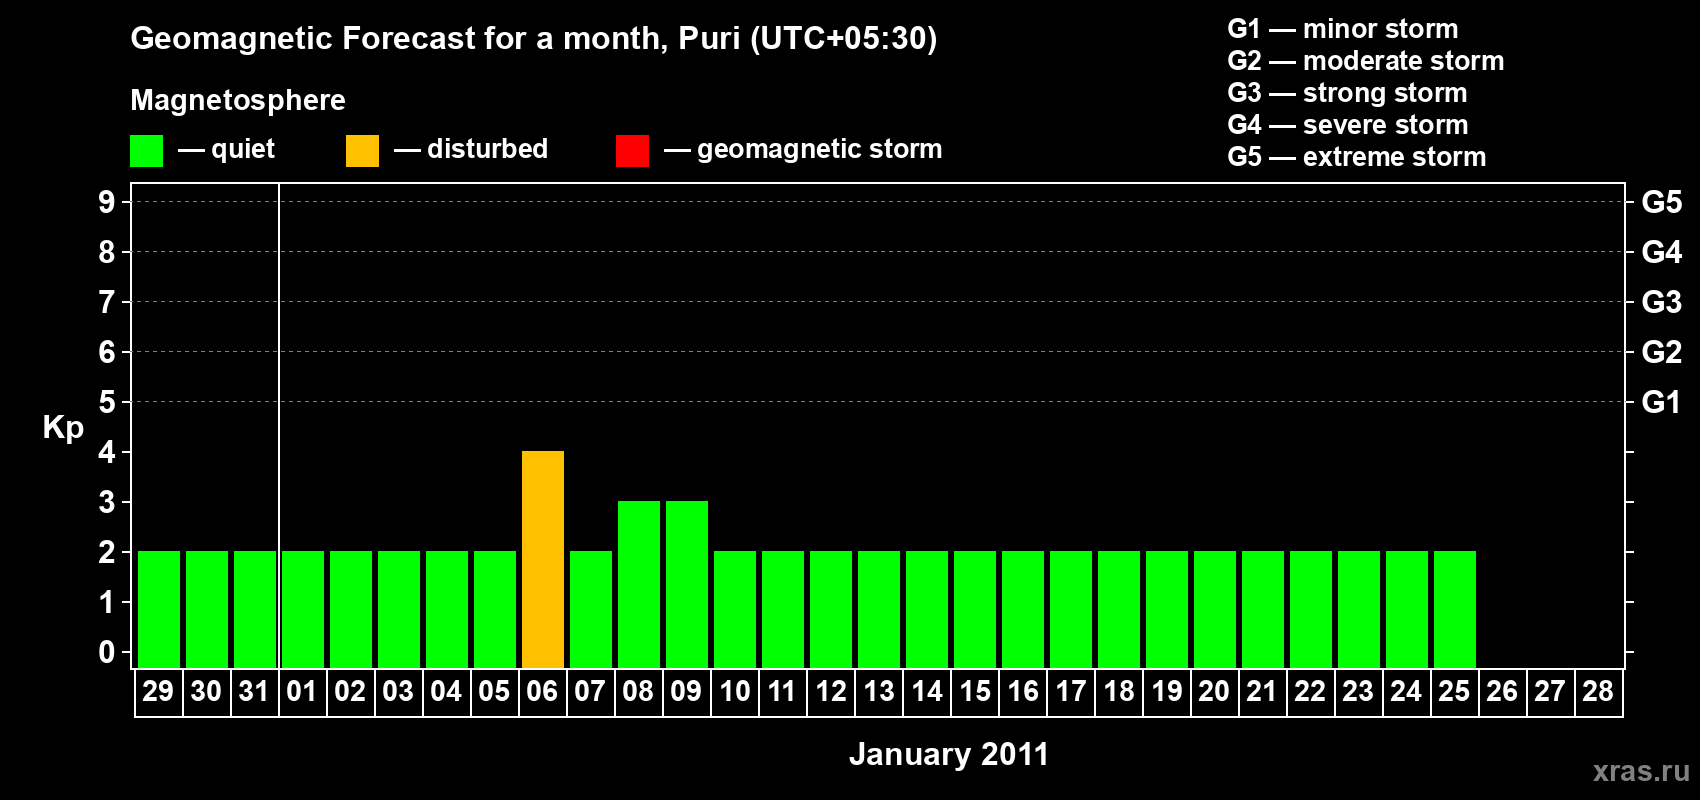Click the Kp axis value '5'
The height and width of the screenshot is (800, 1700).
click(x=107, y=402)
